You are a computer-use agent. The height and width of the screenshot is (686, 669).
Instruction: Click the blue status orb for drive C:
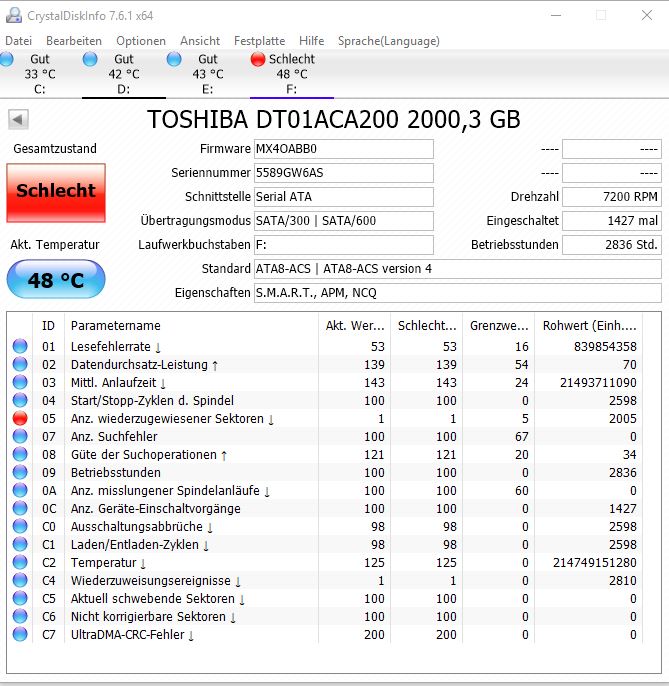[6, 59]
